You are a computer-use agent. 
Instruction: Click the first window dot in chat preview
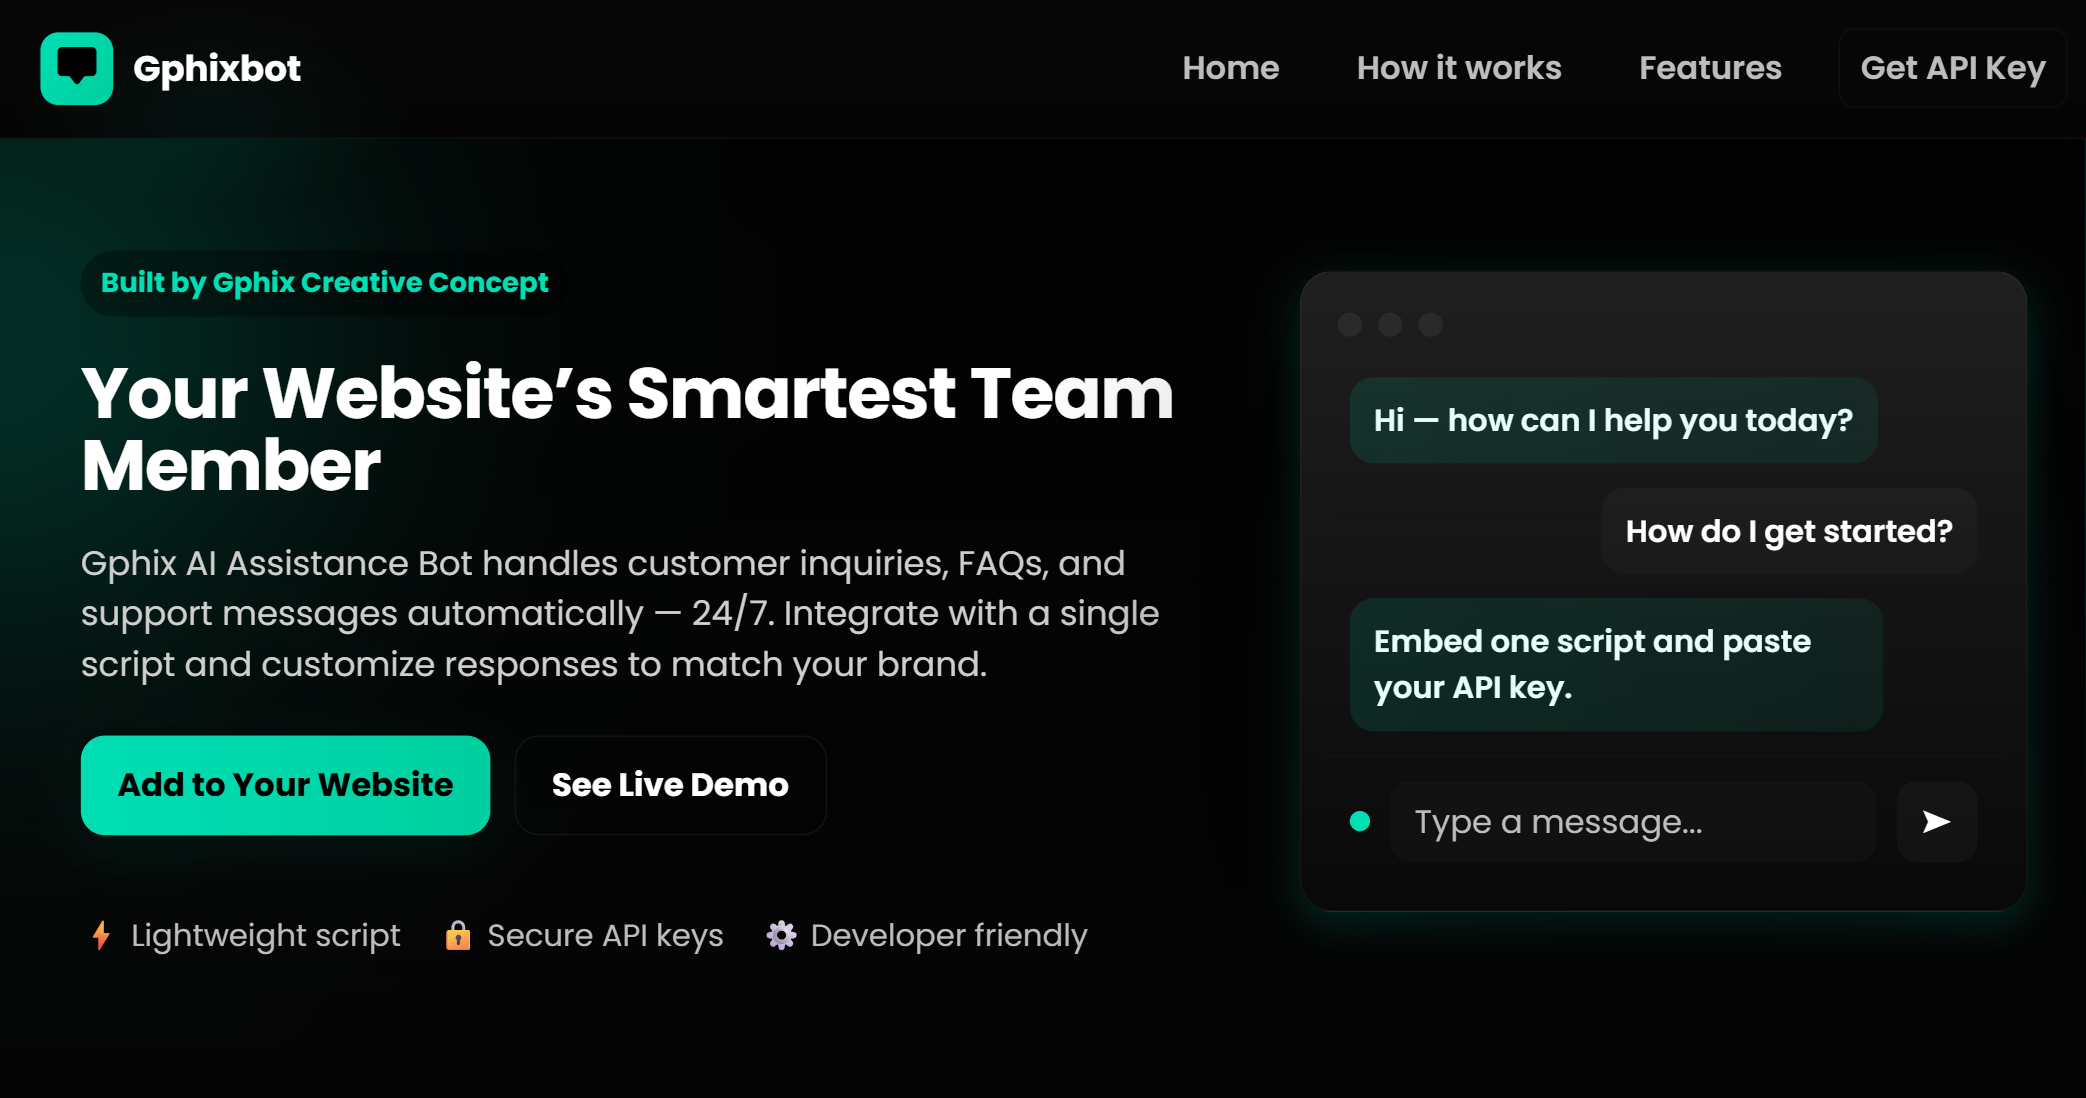(1352, 325)
